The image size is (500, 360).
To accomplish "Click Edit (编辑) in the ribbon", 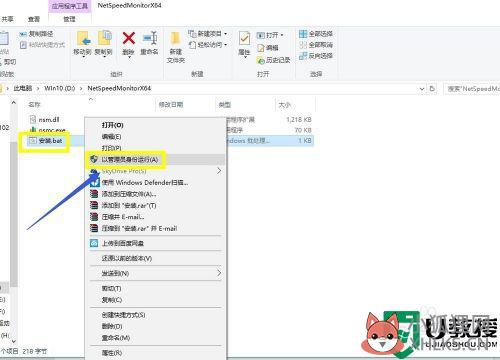I will [x=267, y=48].
